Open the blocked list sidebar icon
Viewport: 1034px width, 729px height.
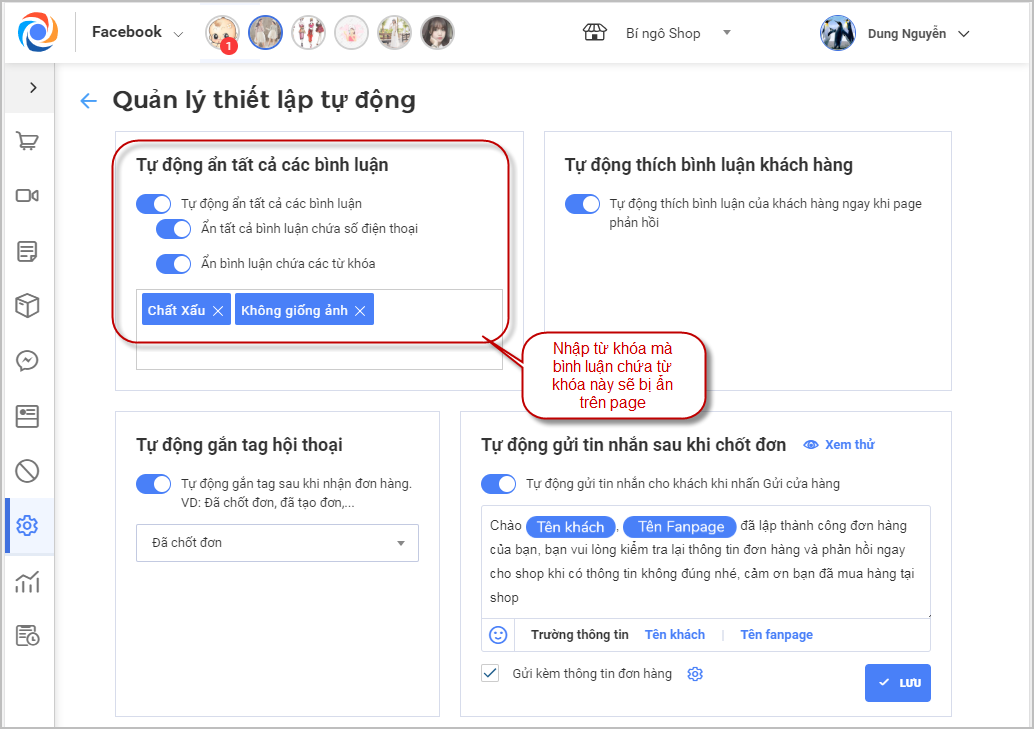pos(27,471)
